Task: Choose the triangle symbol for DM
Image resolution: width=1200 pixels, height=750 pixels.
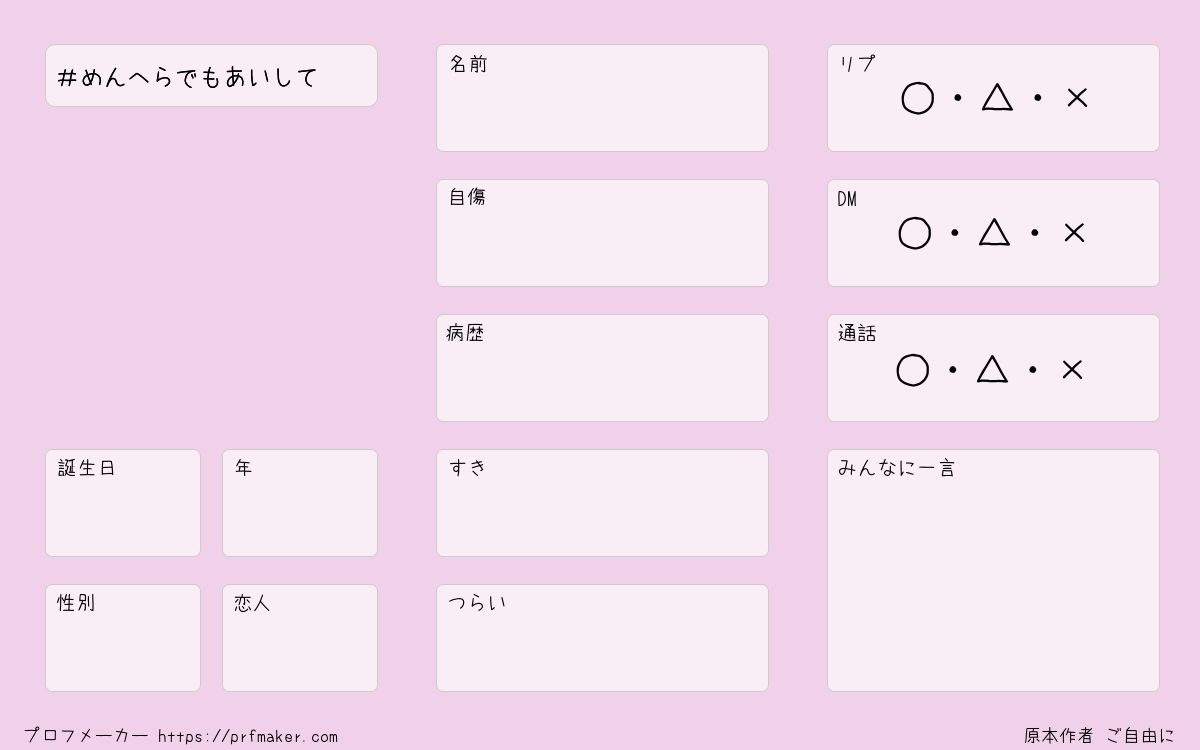Action: 994,232
